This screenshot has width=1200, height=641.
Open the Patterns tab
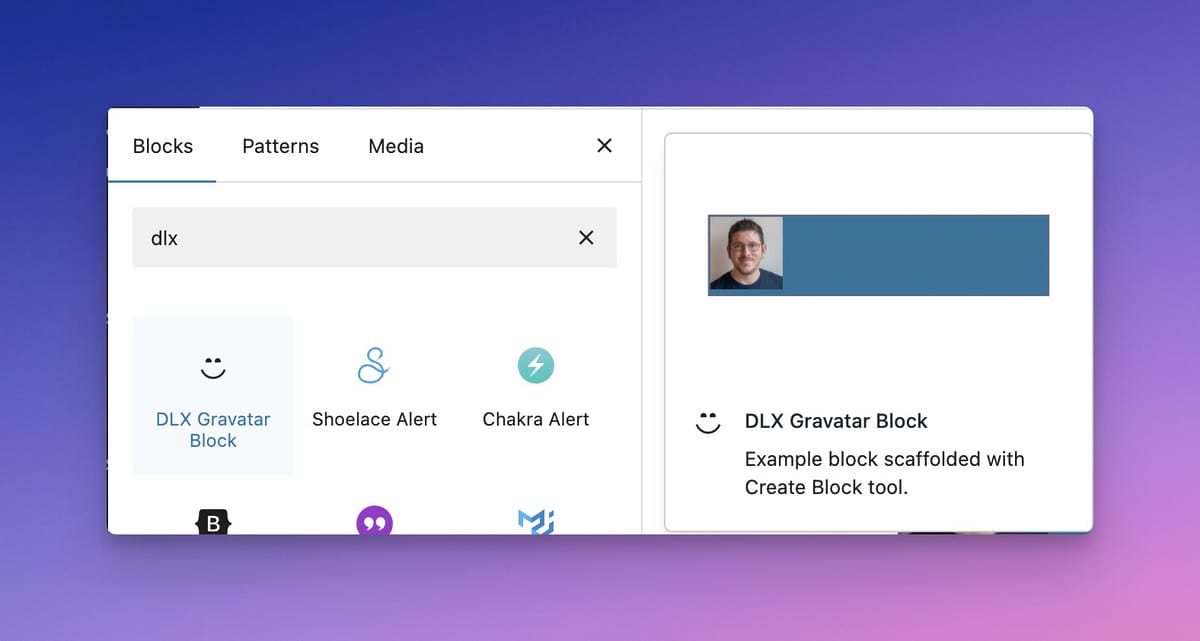tap(280, 146)
